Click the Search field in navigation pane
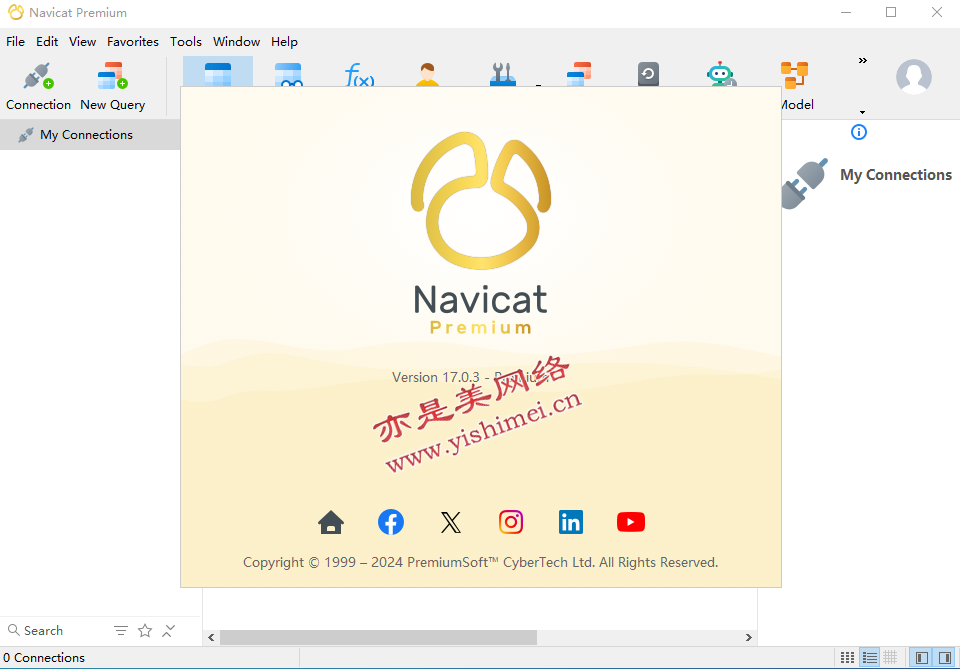Image resolution: width=960 pixels, height=669 pixels. (55, 630)
